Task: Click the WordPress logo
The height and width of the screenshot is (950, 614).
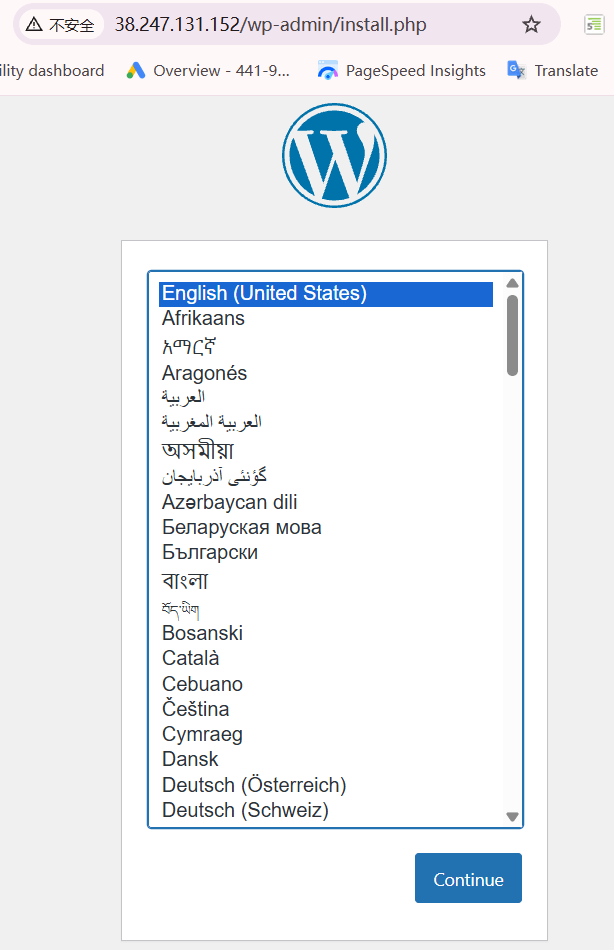Action: pyautogui.click(x=335, y=155)
